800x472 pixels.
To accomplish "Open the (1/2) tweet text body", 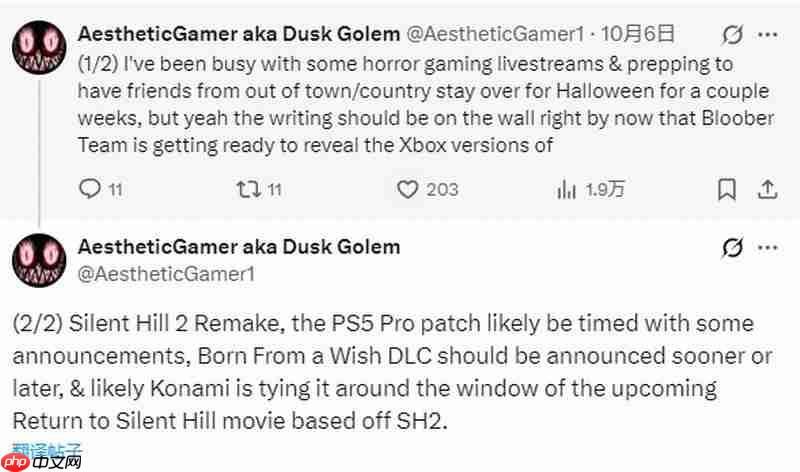I will click(x=400, y=105).
